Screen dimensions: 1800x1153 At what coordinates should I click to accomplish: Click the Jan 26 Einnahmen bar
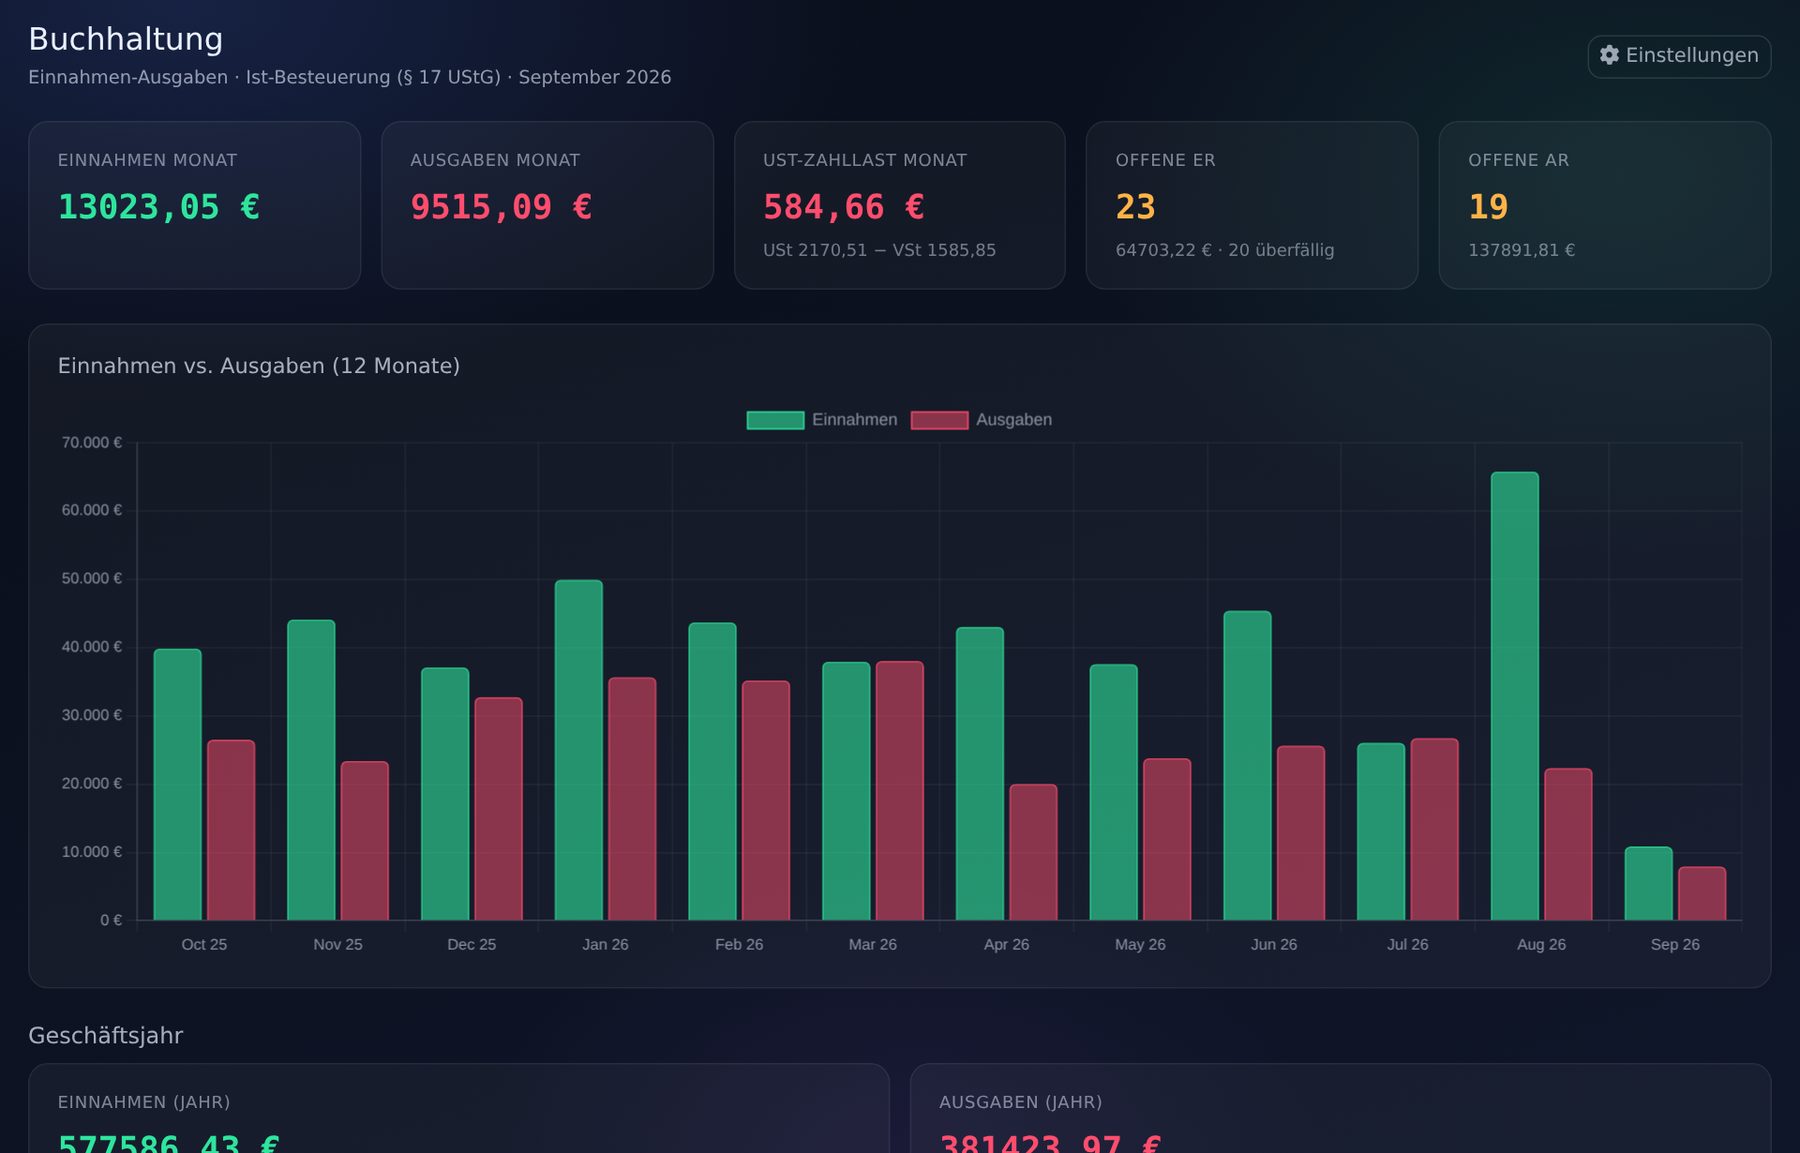pos(578,750)
